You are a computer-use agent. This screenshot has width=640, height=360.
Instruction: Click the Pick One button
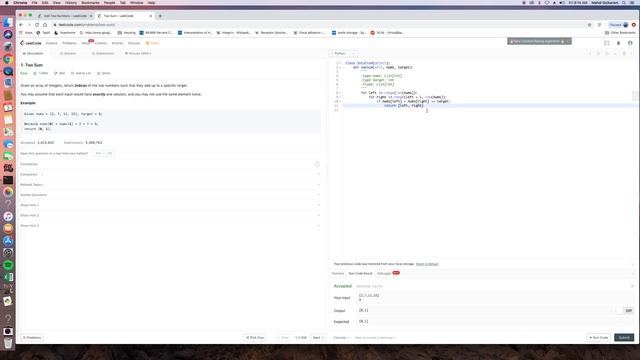255,338
